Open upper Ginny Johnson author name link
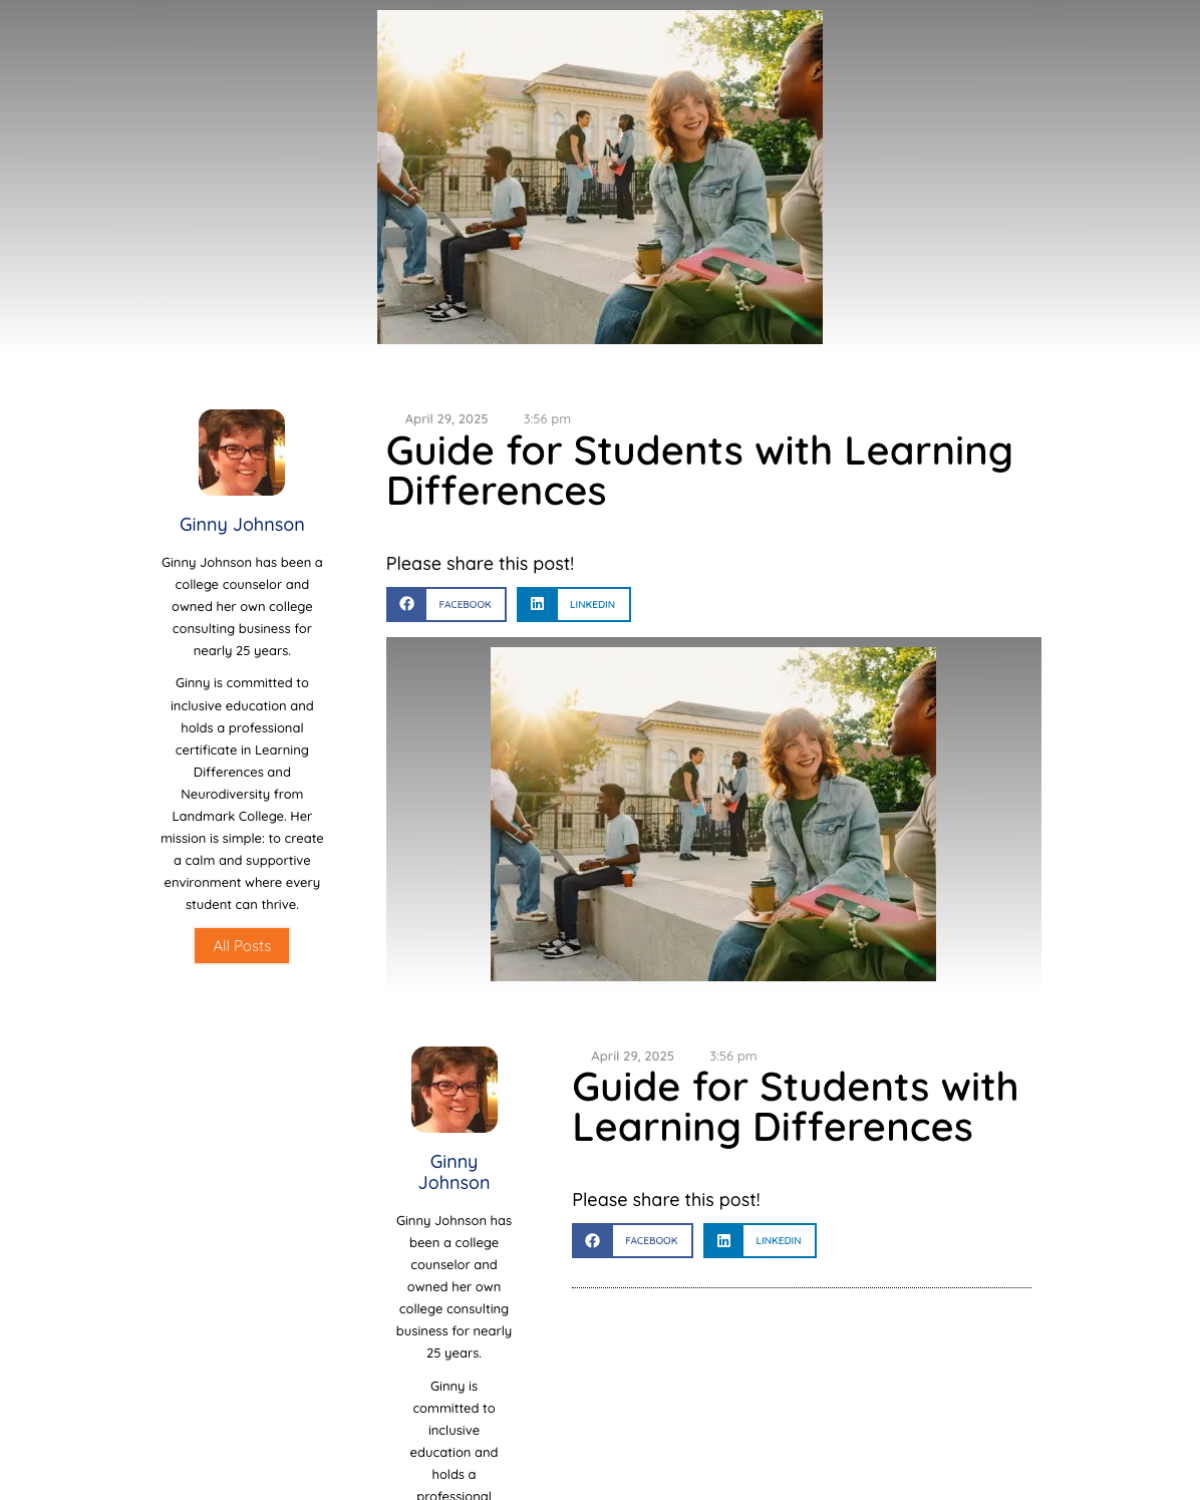 point(242,525)
